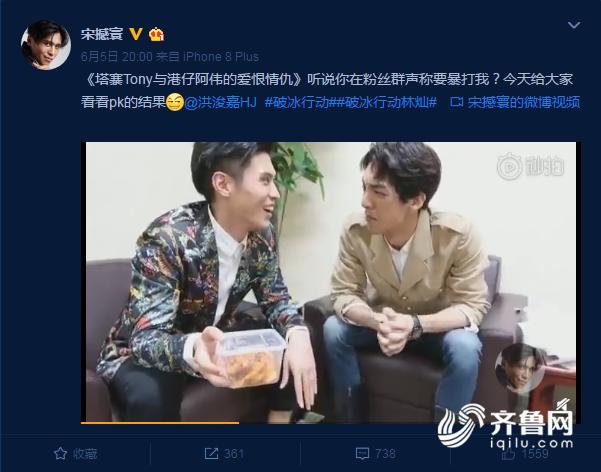Open the @洪浚嘉HJ mention link
This screenshot has height=472, width=601.
220,102
